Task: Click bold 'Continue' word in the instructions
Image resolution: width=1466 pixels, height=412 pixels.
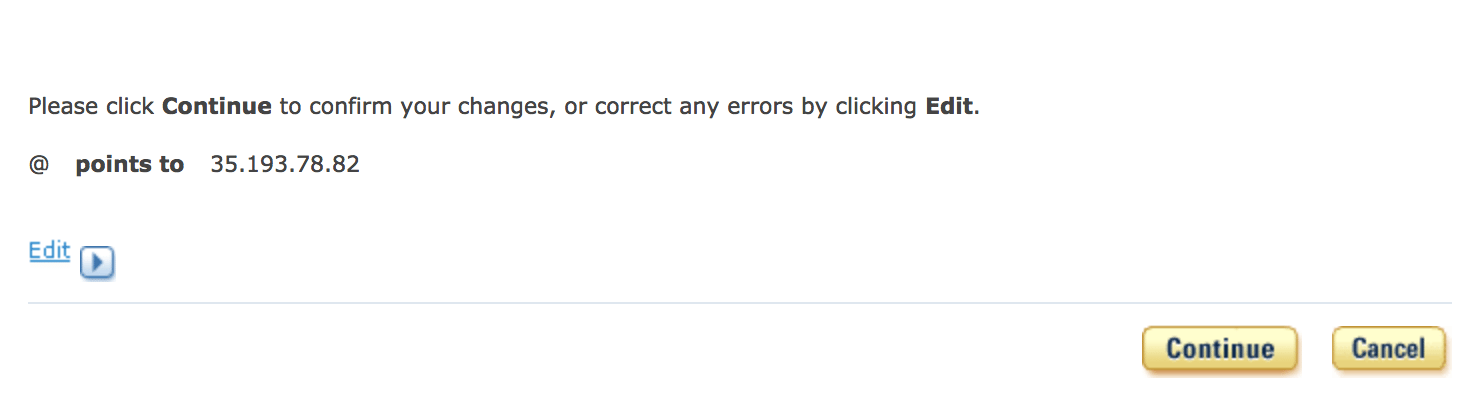Action: coord(216,106)
